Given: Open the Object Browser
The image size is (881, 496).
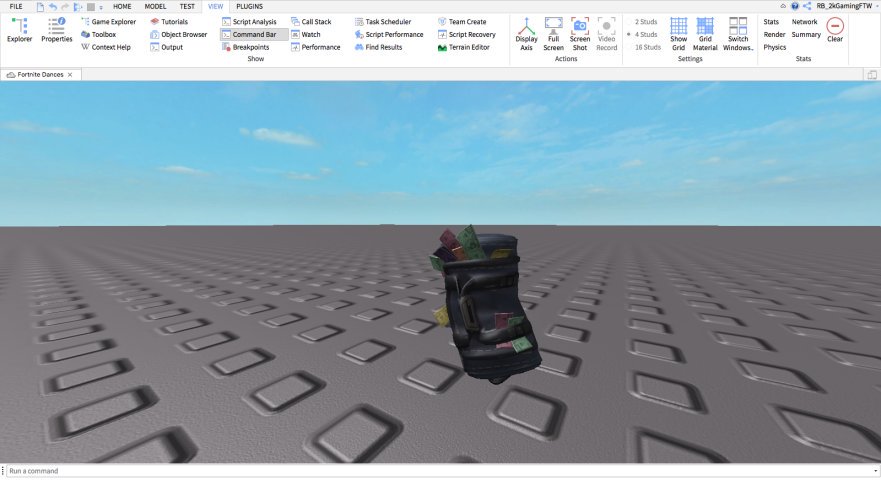Looking at the screenshot, I should click(x=179, y=34).
